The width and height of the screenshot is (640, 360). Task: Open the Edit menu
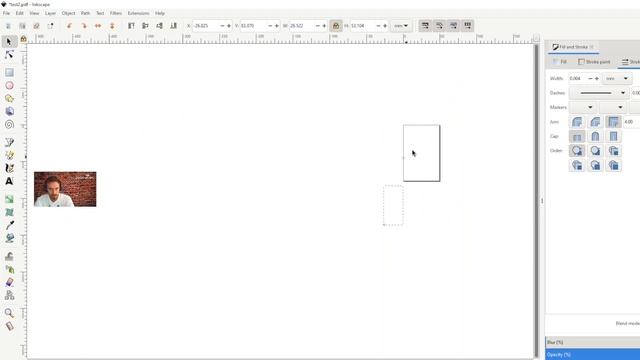point(20,13)
